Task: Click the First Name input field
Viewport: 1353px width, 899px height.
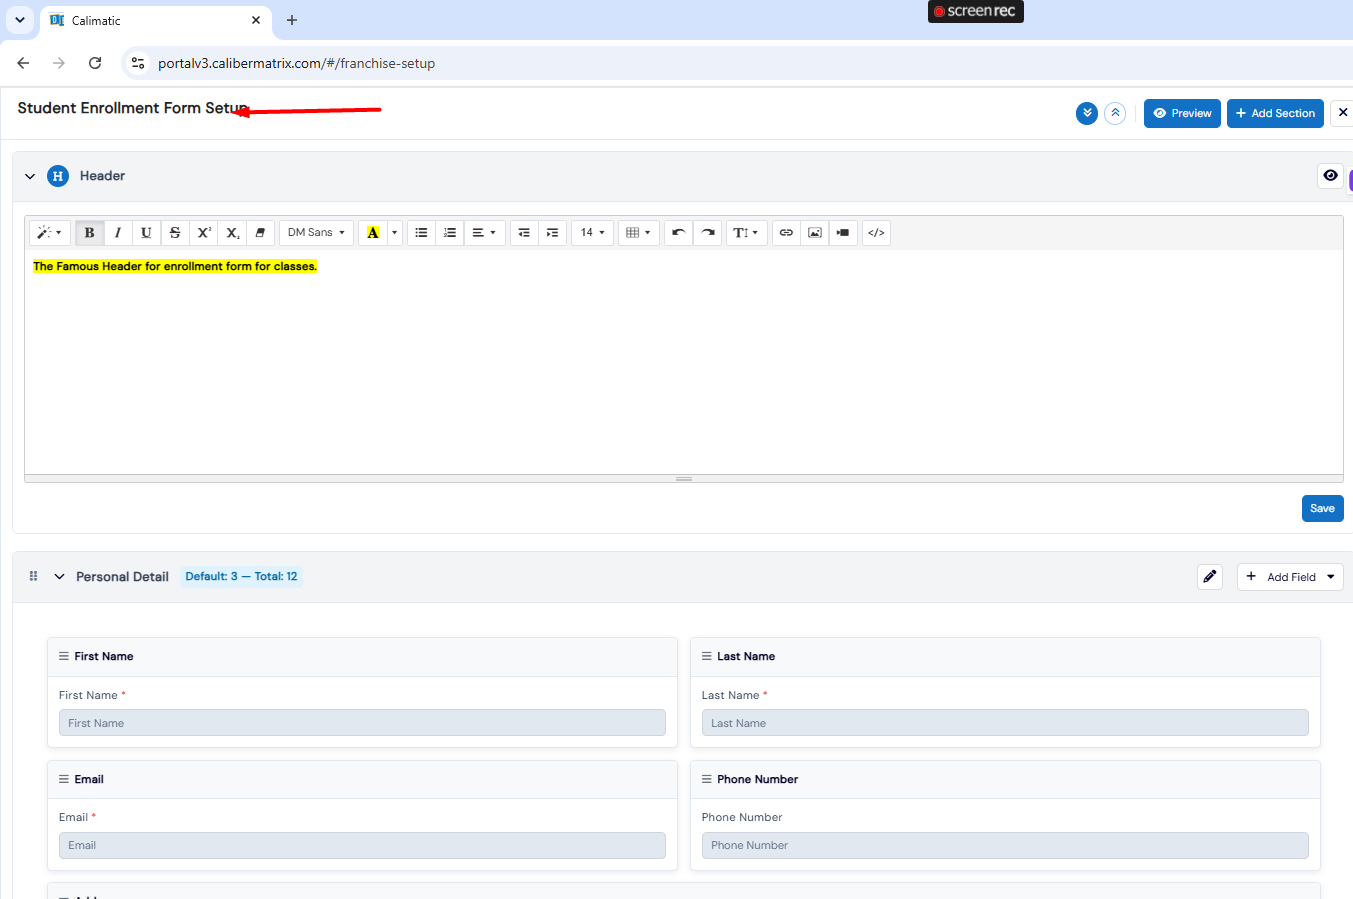Action: click(362, 723)
